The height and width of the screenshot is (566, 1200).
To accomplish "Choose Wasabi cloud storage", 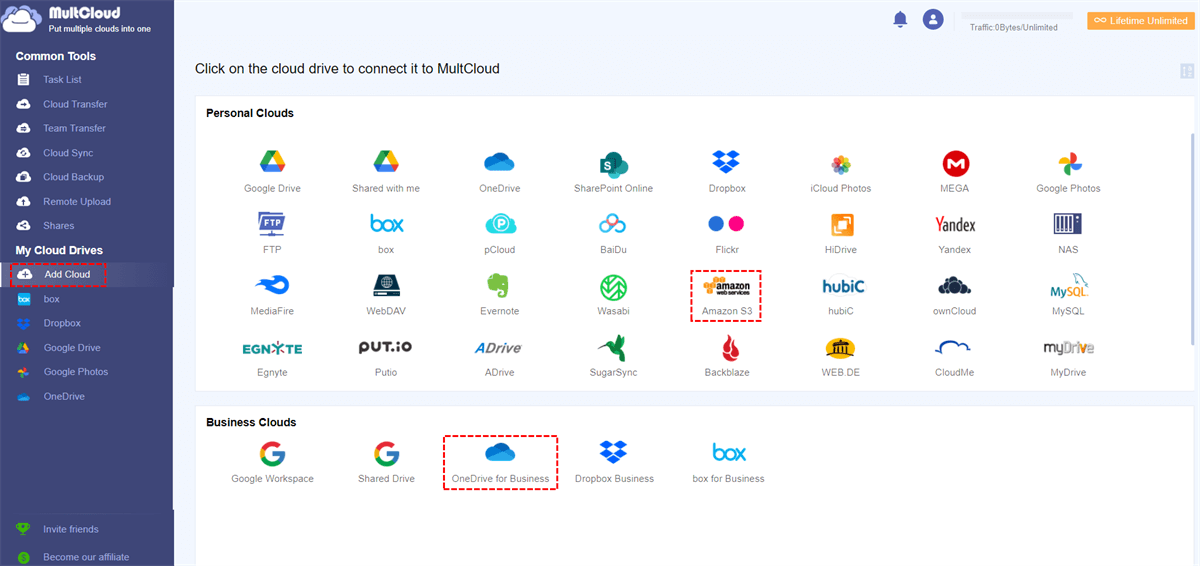I will tap(613, 294).
